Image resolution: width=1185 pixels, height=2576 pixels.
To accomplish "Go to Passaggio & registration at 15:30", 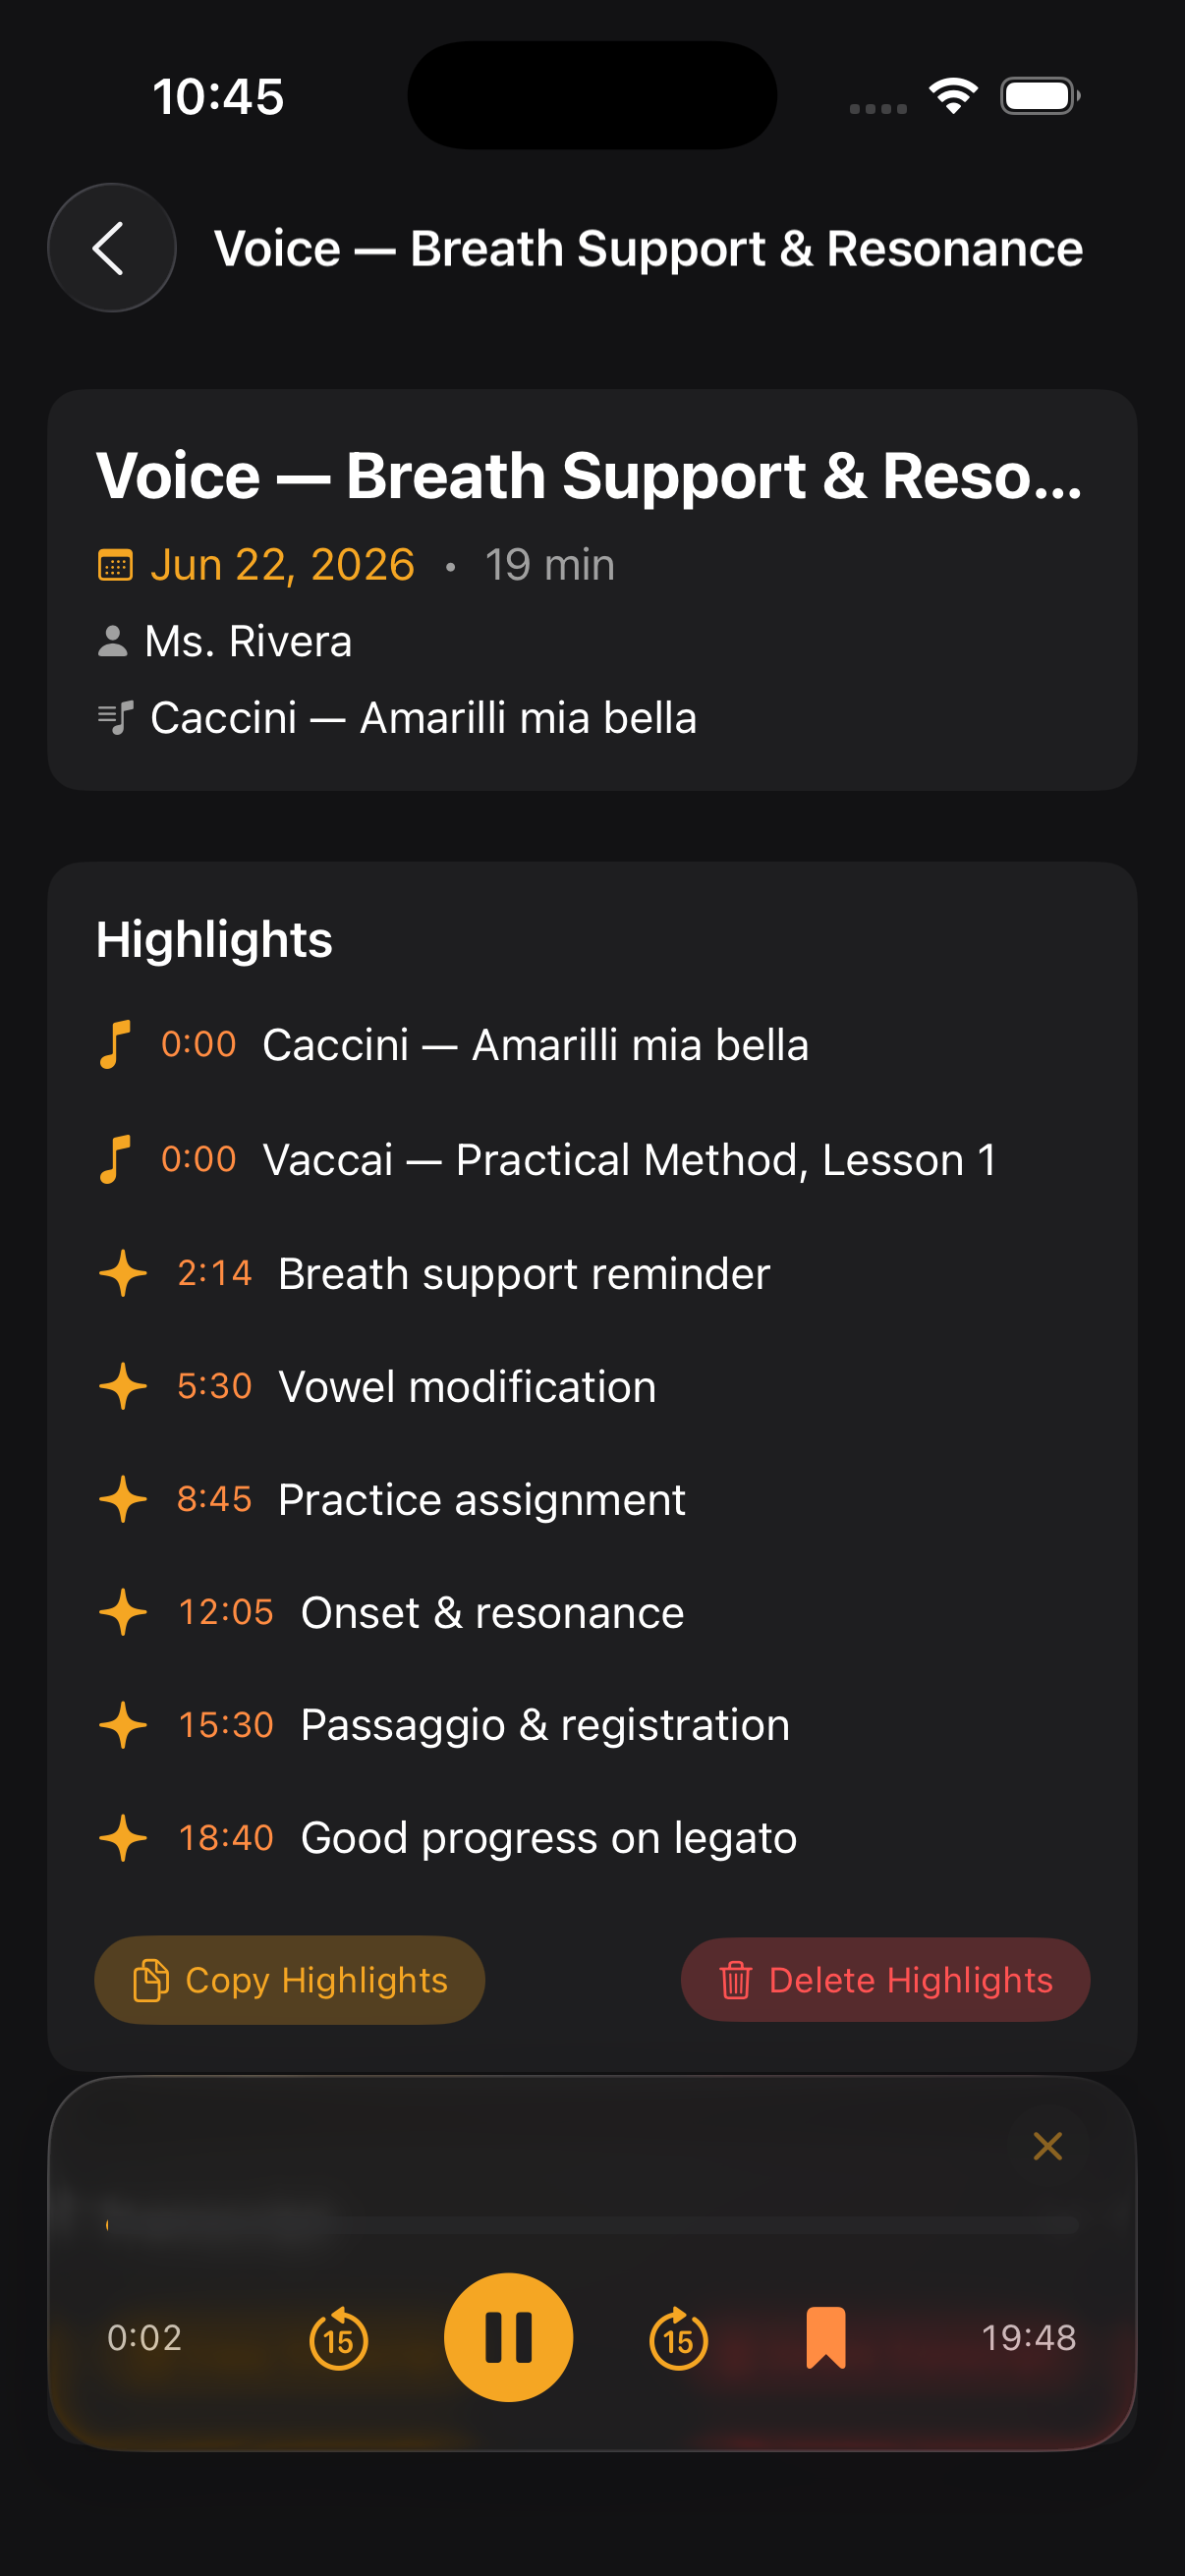I will tap(592, 1725).
